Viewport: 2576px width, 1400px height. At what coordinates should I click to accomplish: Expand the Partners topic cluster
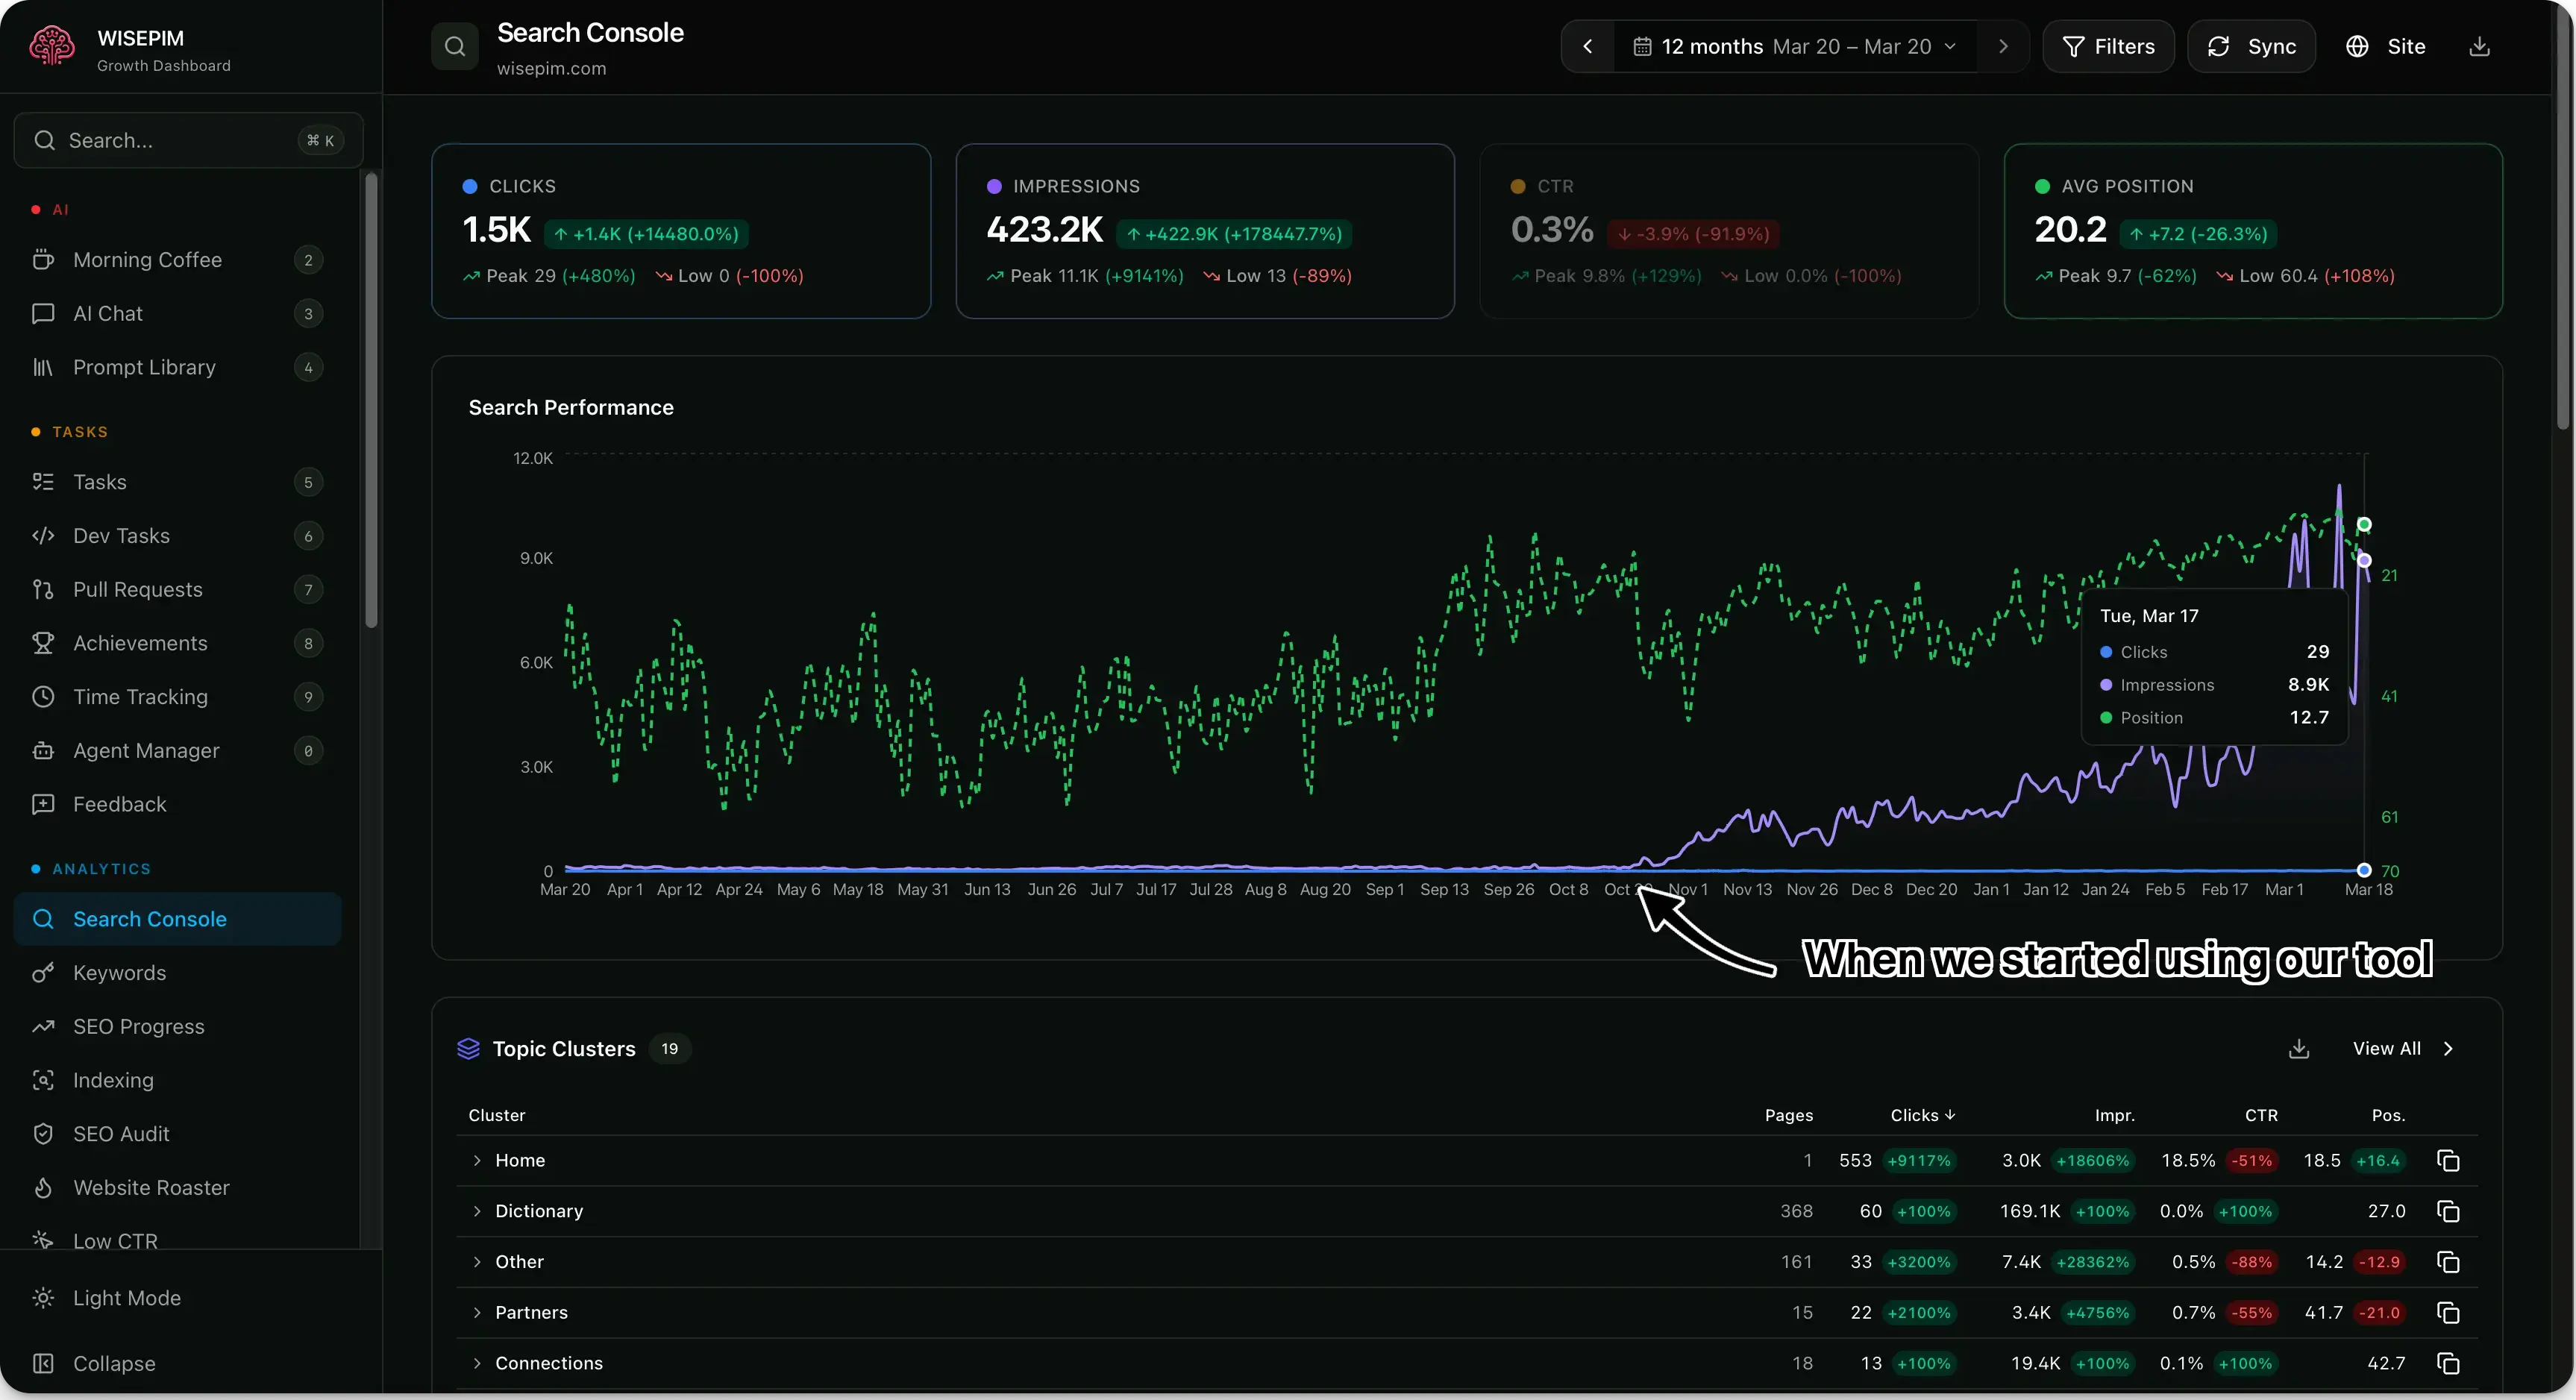tap(478, 1312)
